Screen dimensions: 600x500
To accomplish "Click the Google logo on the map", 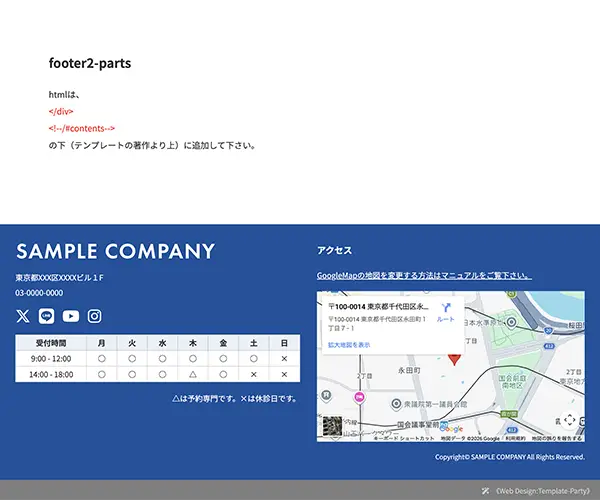I will point(450,429).
